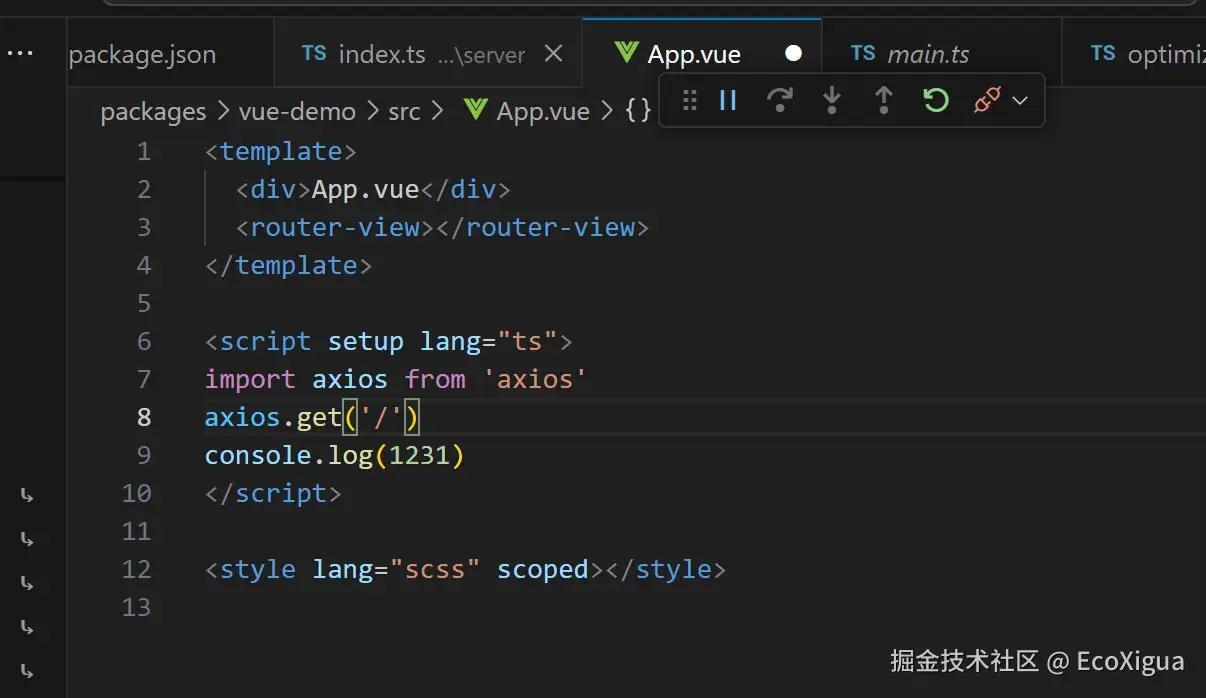The height and width of the screenshot is (698, 1206).
Task: Restart debugging with the green circular arrow
Action: point(935,100)
